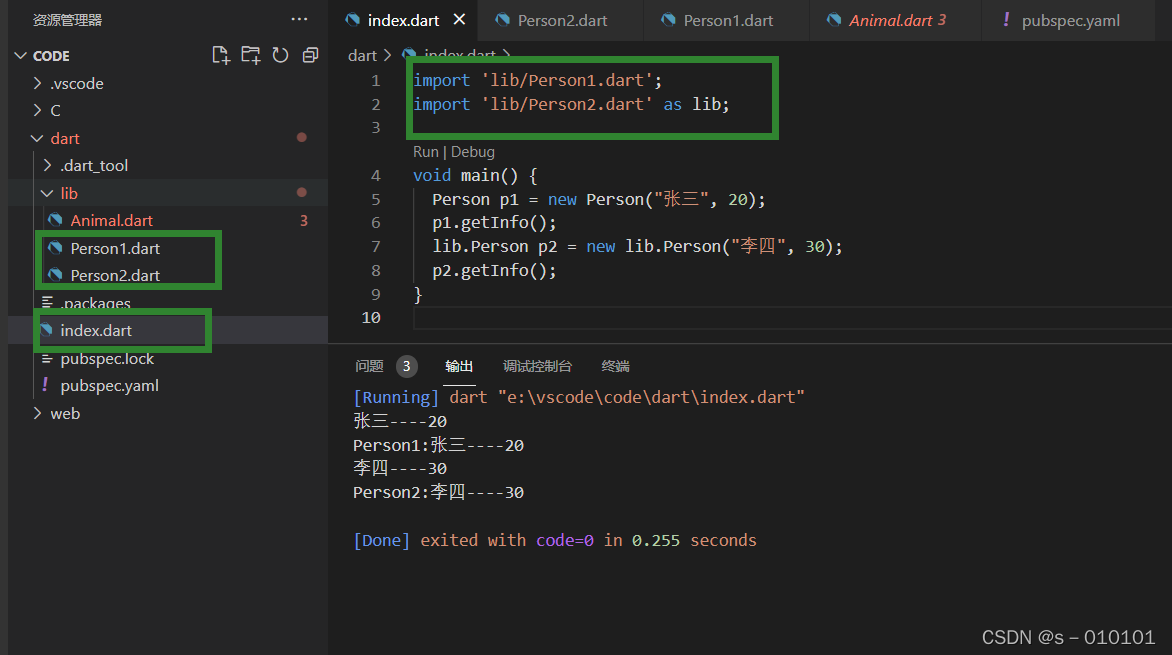Open the .packages file in the tree
This screenshot has height=655, width=1172.
96,303
